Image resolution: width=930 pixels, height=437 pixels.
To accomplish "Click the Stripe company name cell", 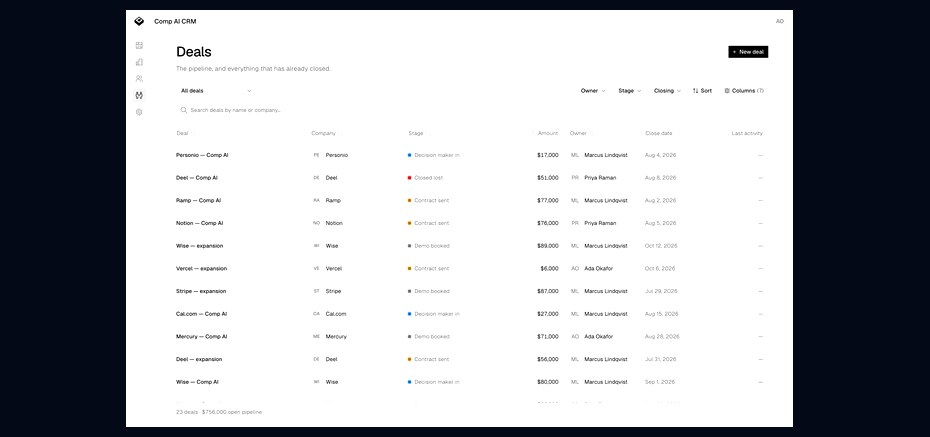I will [x=333, y=291].
